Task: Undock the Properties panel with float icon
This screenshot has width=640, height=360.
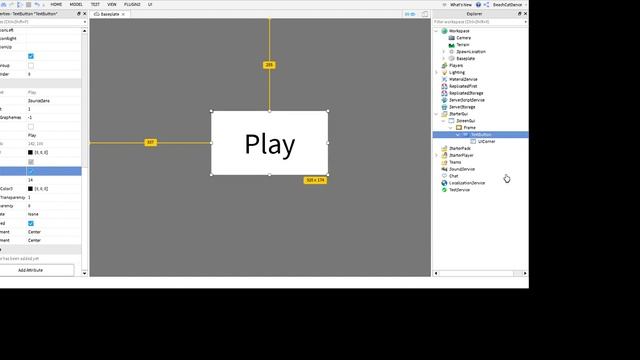Action: tap(79, 13)
